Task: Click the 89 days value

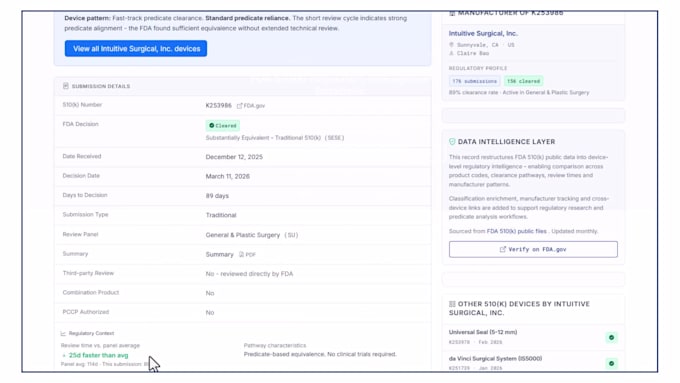Action: click(217, 196)
